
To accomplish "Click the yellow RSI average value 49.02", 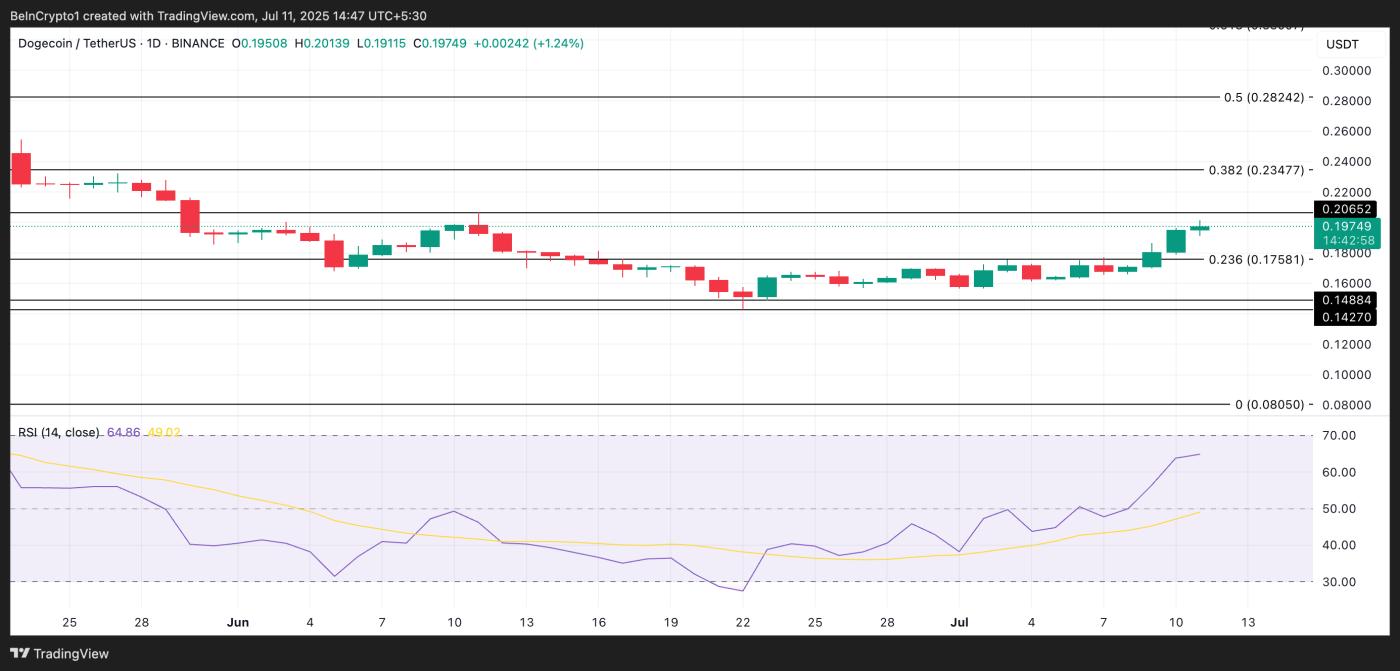I will [160, 433].
